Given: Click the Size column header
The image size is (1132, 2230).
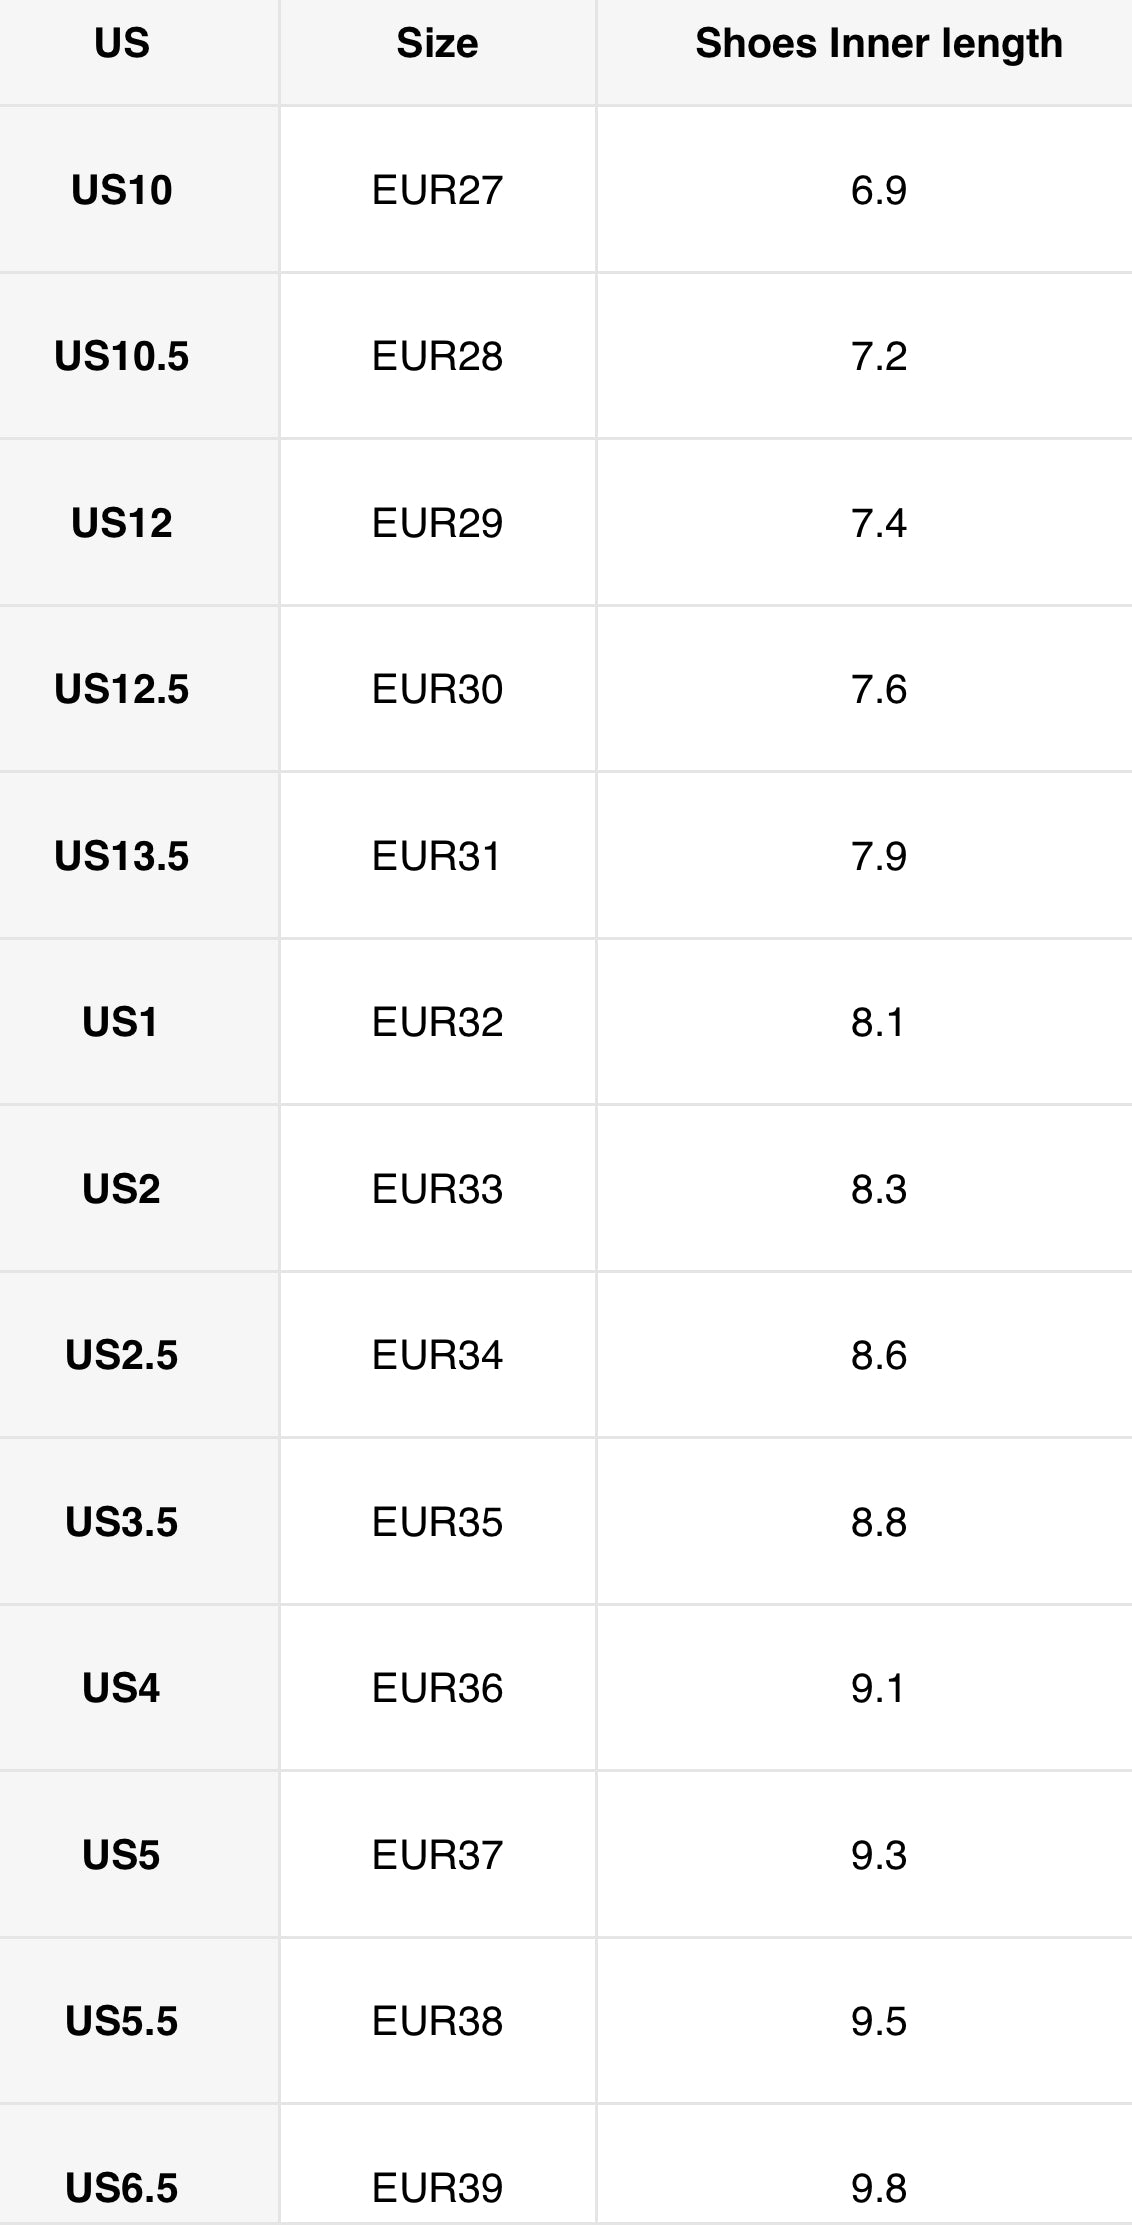Looking at the screenshot, I should [437, 44].
